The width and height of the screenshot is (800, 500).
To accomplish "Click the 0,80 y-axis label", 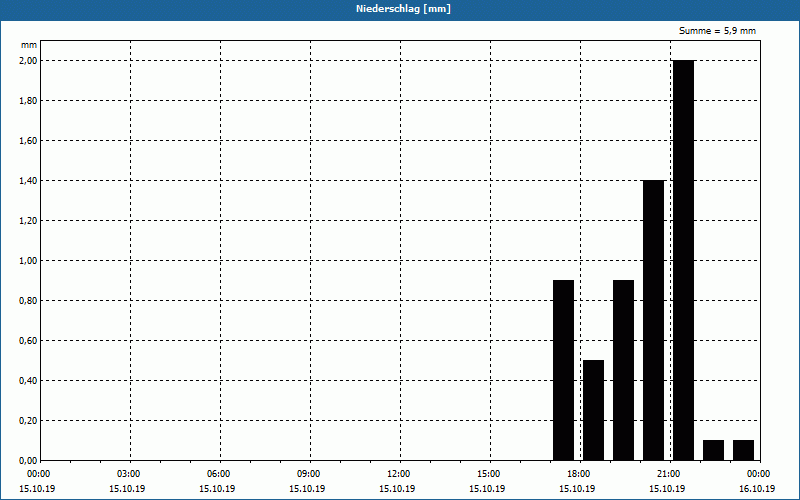I will click(x=28, y=301).
